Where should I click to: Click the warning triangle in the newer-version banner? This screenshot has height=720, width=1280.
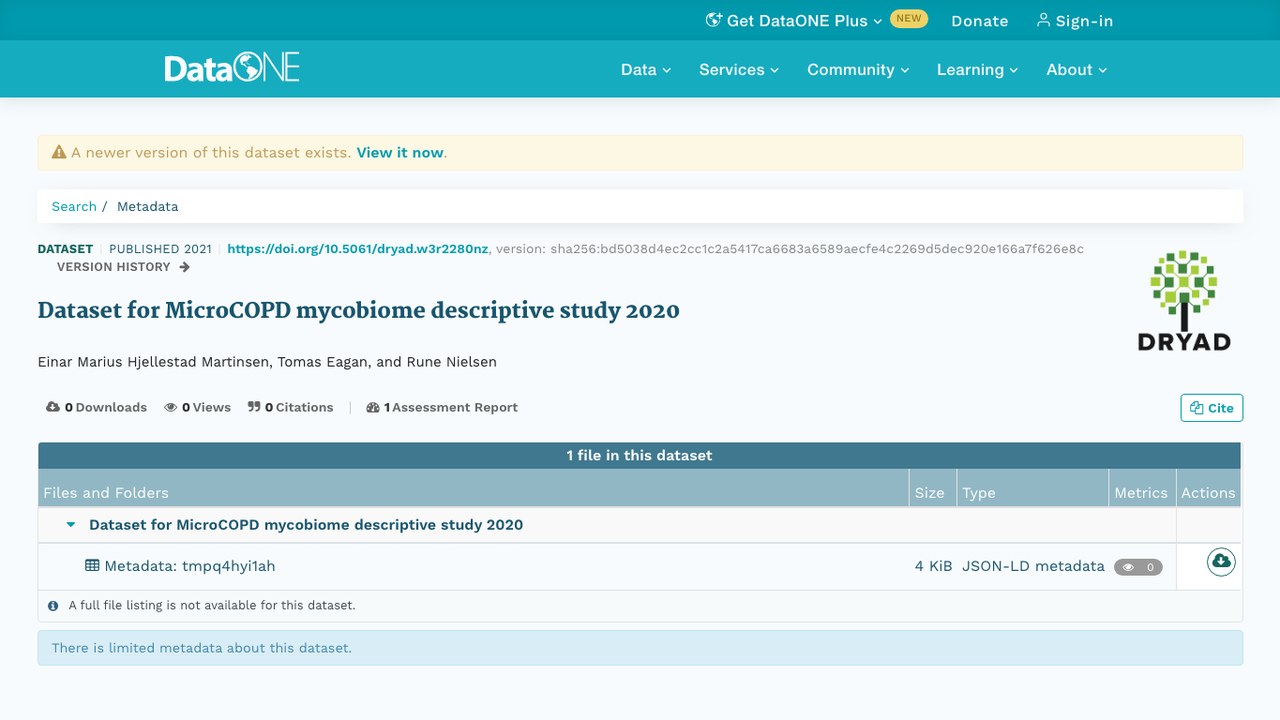[x=59, y=152]
